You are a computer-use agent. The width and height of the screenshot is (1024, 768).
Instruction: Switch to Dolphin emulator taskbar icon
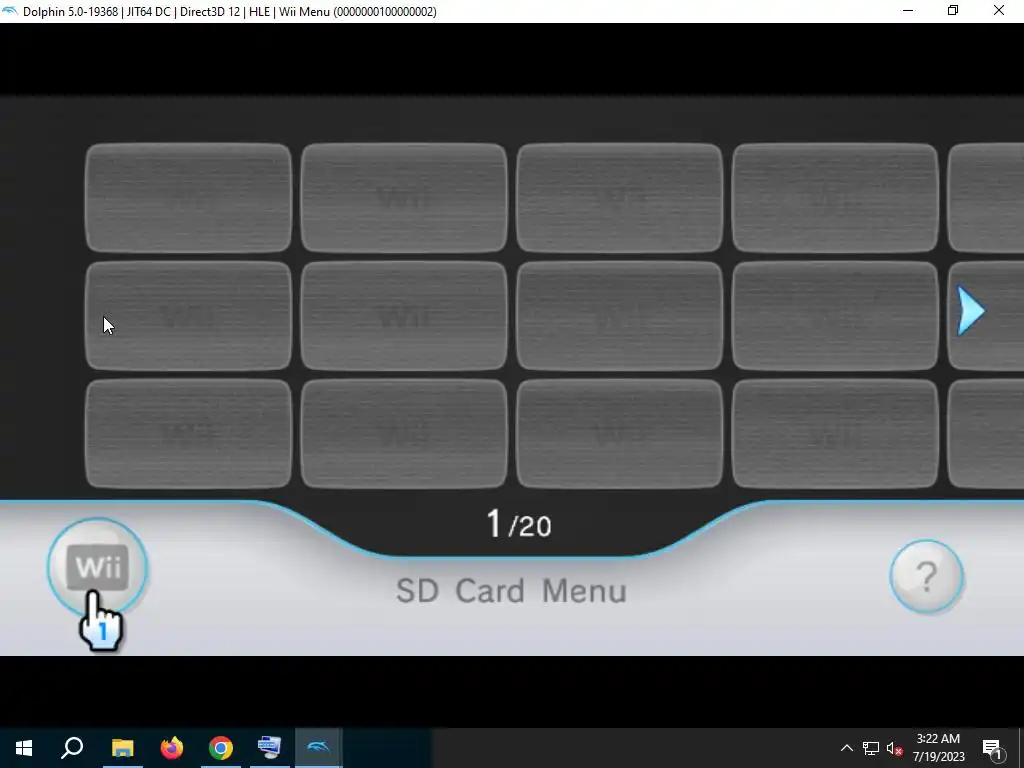click(319, 748)
